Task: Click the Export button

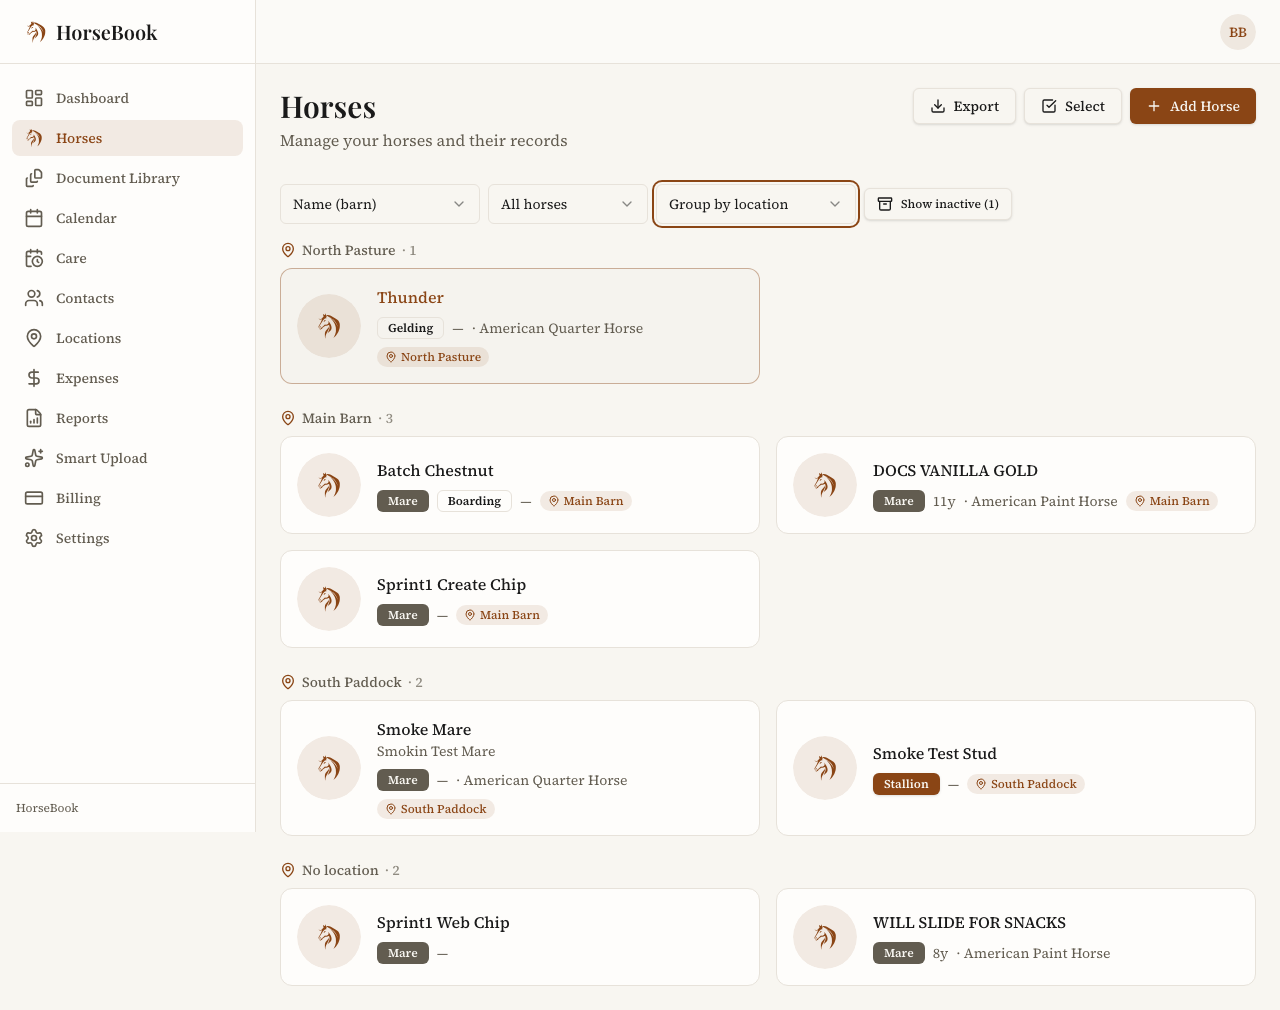Action: coord(965,106)
